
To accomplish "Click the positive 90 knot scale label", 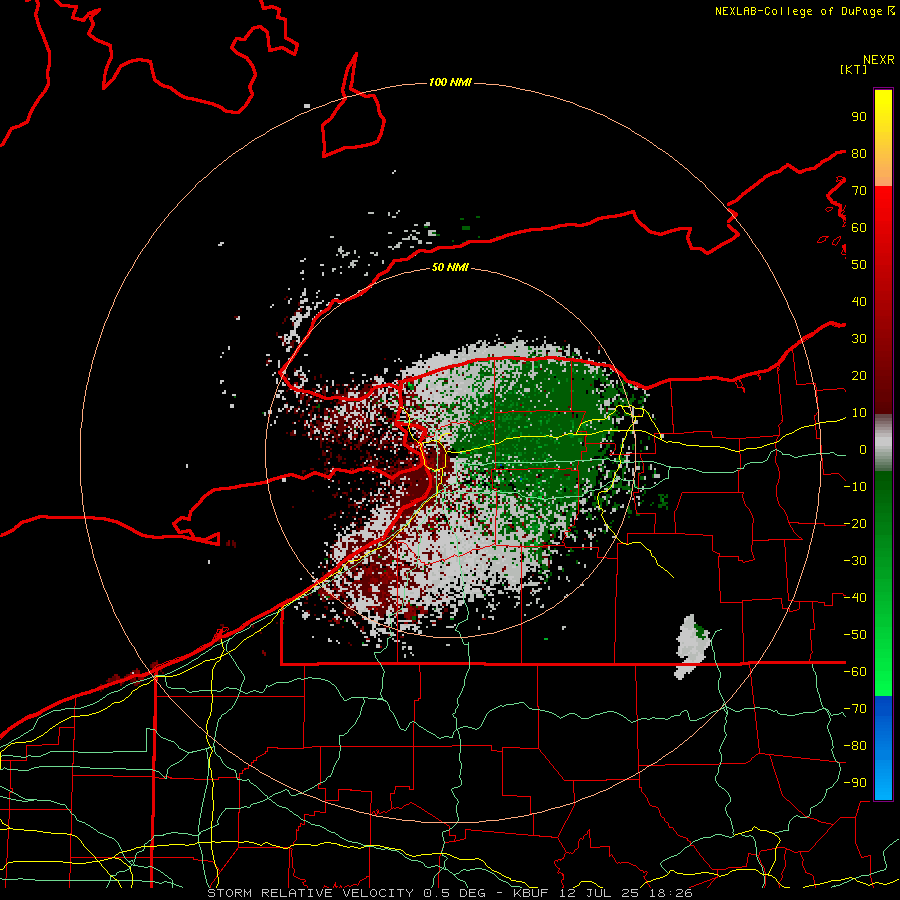I will click(x=859, y=117).
